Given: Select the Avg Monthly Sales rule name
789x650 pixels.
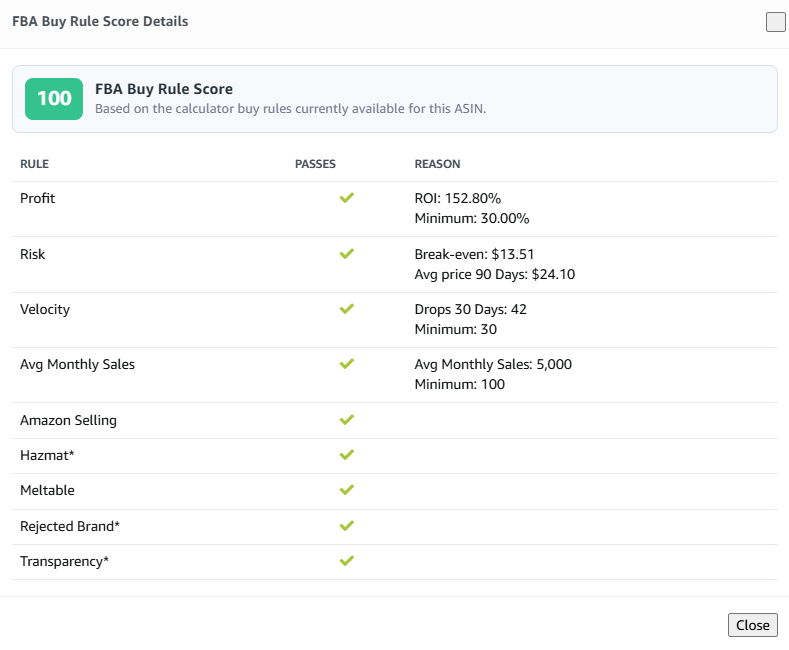Looking at the screenshot, I should (x=77, y=364).
